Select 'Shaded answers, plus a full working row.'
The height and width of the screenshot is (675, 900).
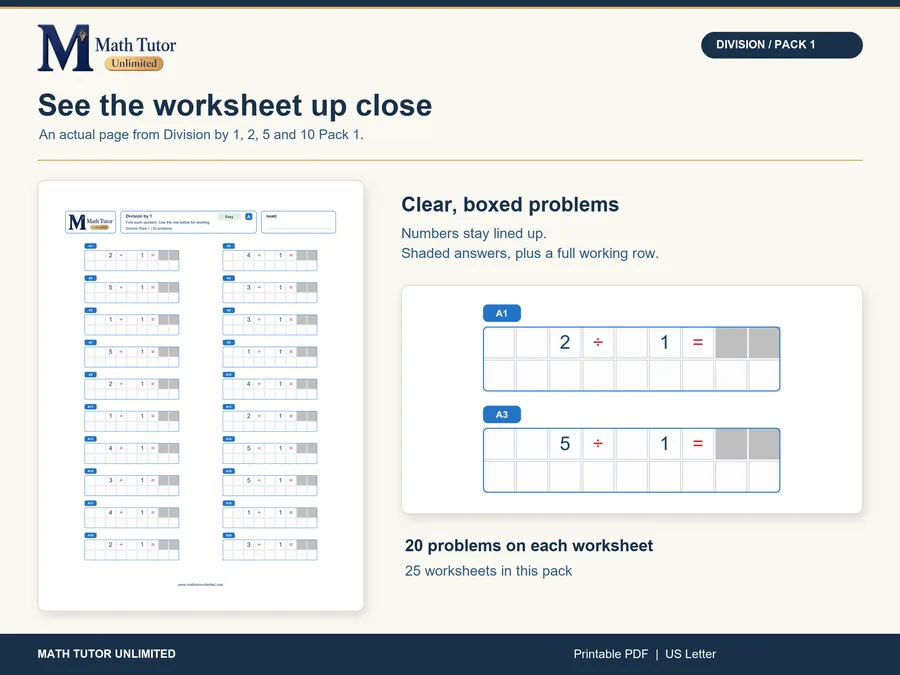pyautogui.click(x=530, y=253)
